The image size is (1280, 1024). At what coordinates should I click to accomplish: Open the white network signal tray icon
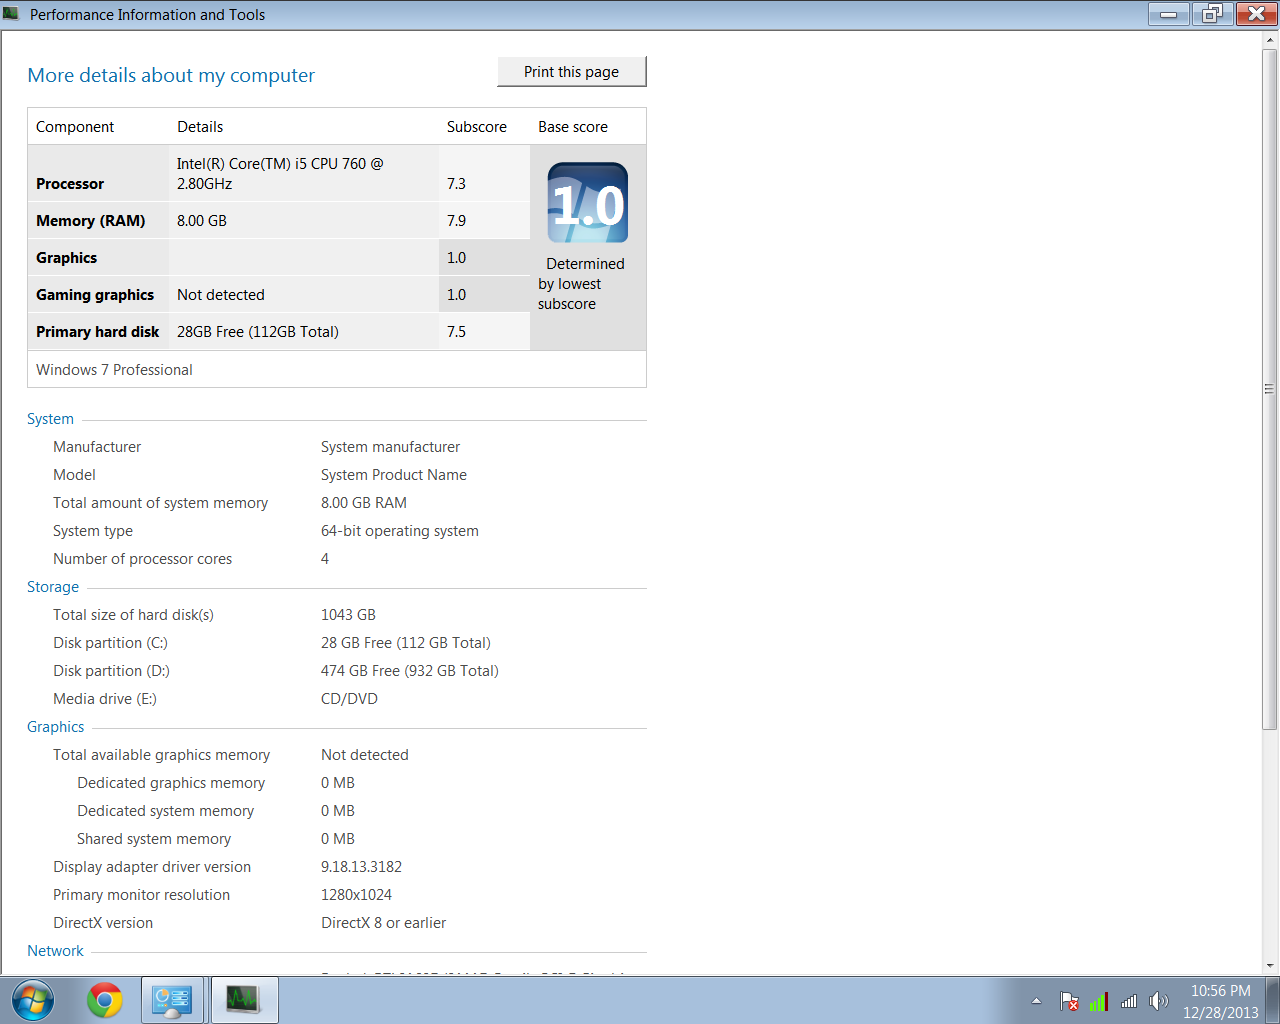point(1129,1001)
